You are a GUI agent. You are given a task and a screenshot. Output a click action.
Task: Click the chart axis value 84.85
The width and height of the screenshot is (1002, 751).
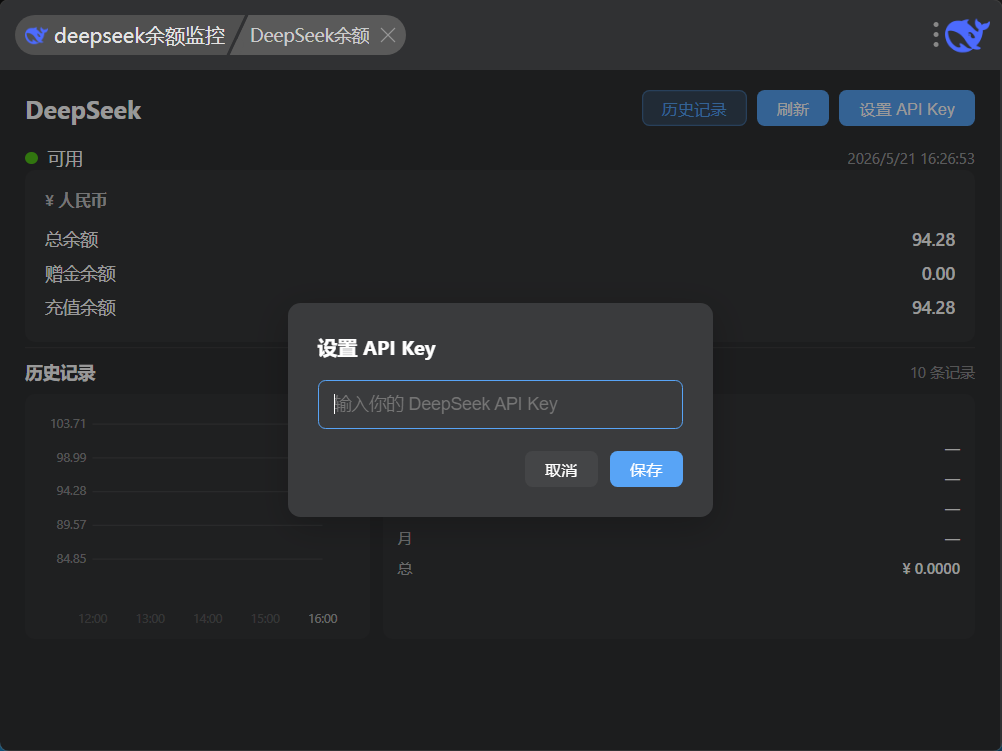click(x=71, y=559)
